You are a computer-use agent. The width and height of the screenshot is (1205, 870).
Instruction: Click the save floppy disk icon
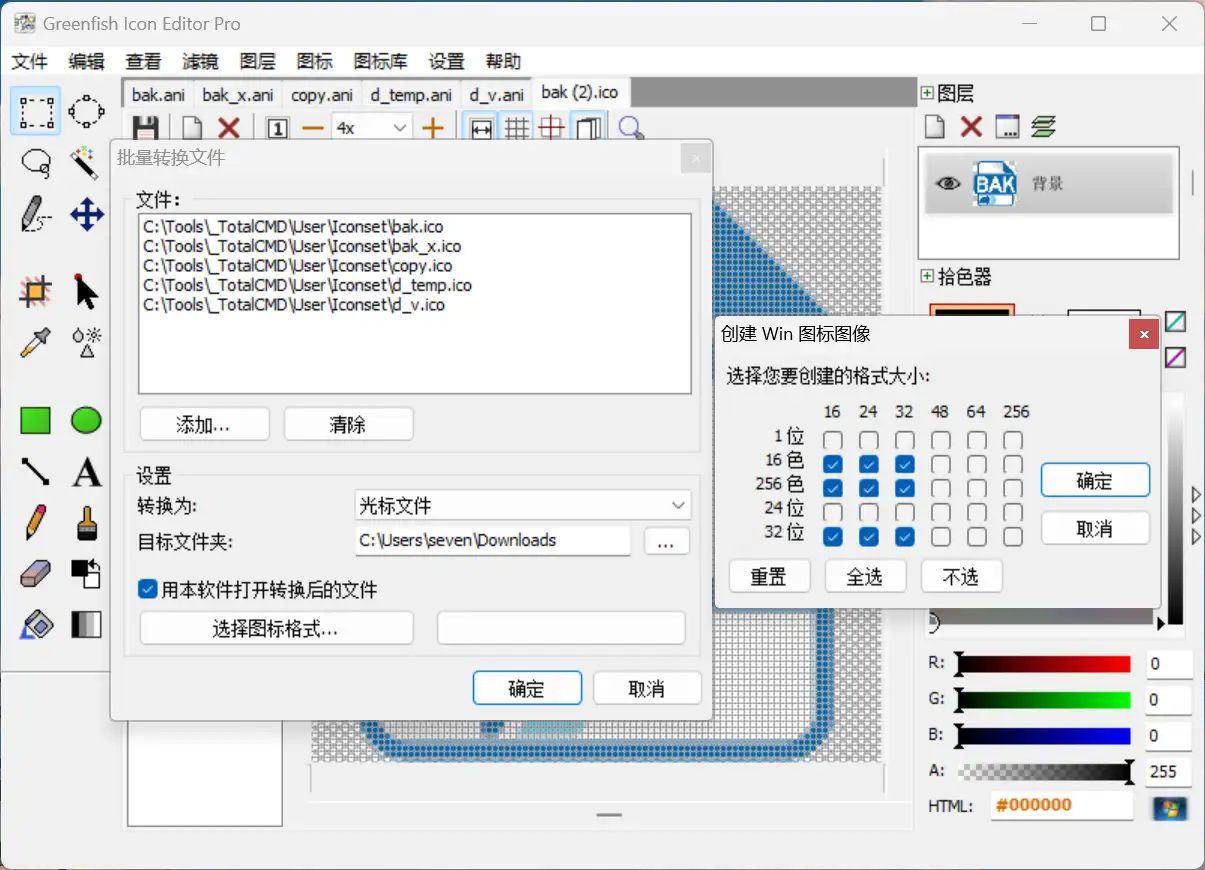click(146, 128)
